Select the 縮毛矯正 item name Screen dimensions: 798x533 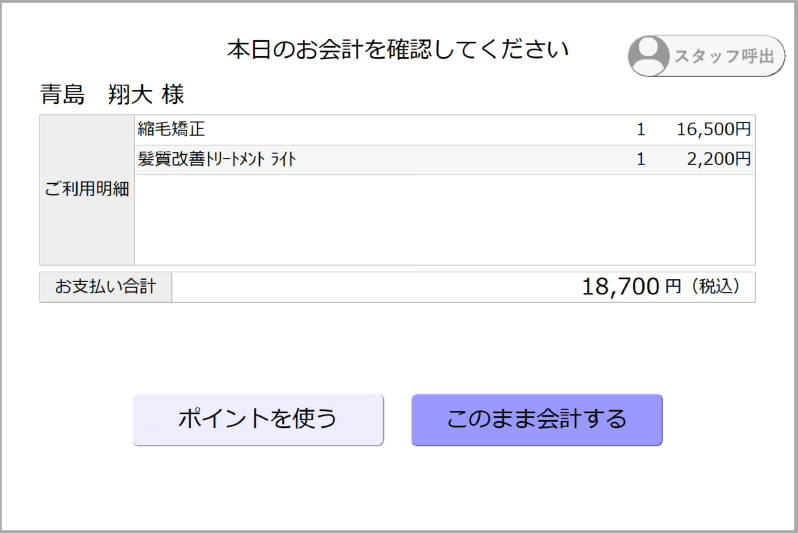pyautogui.click(x=172, y=129)
